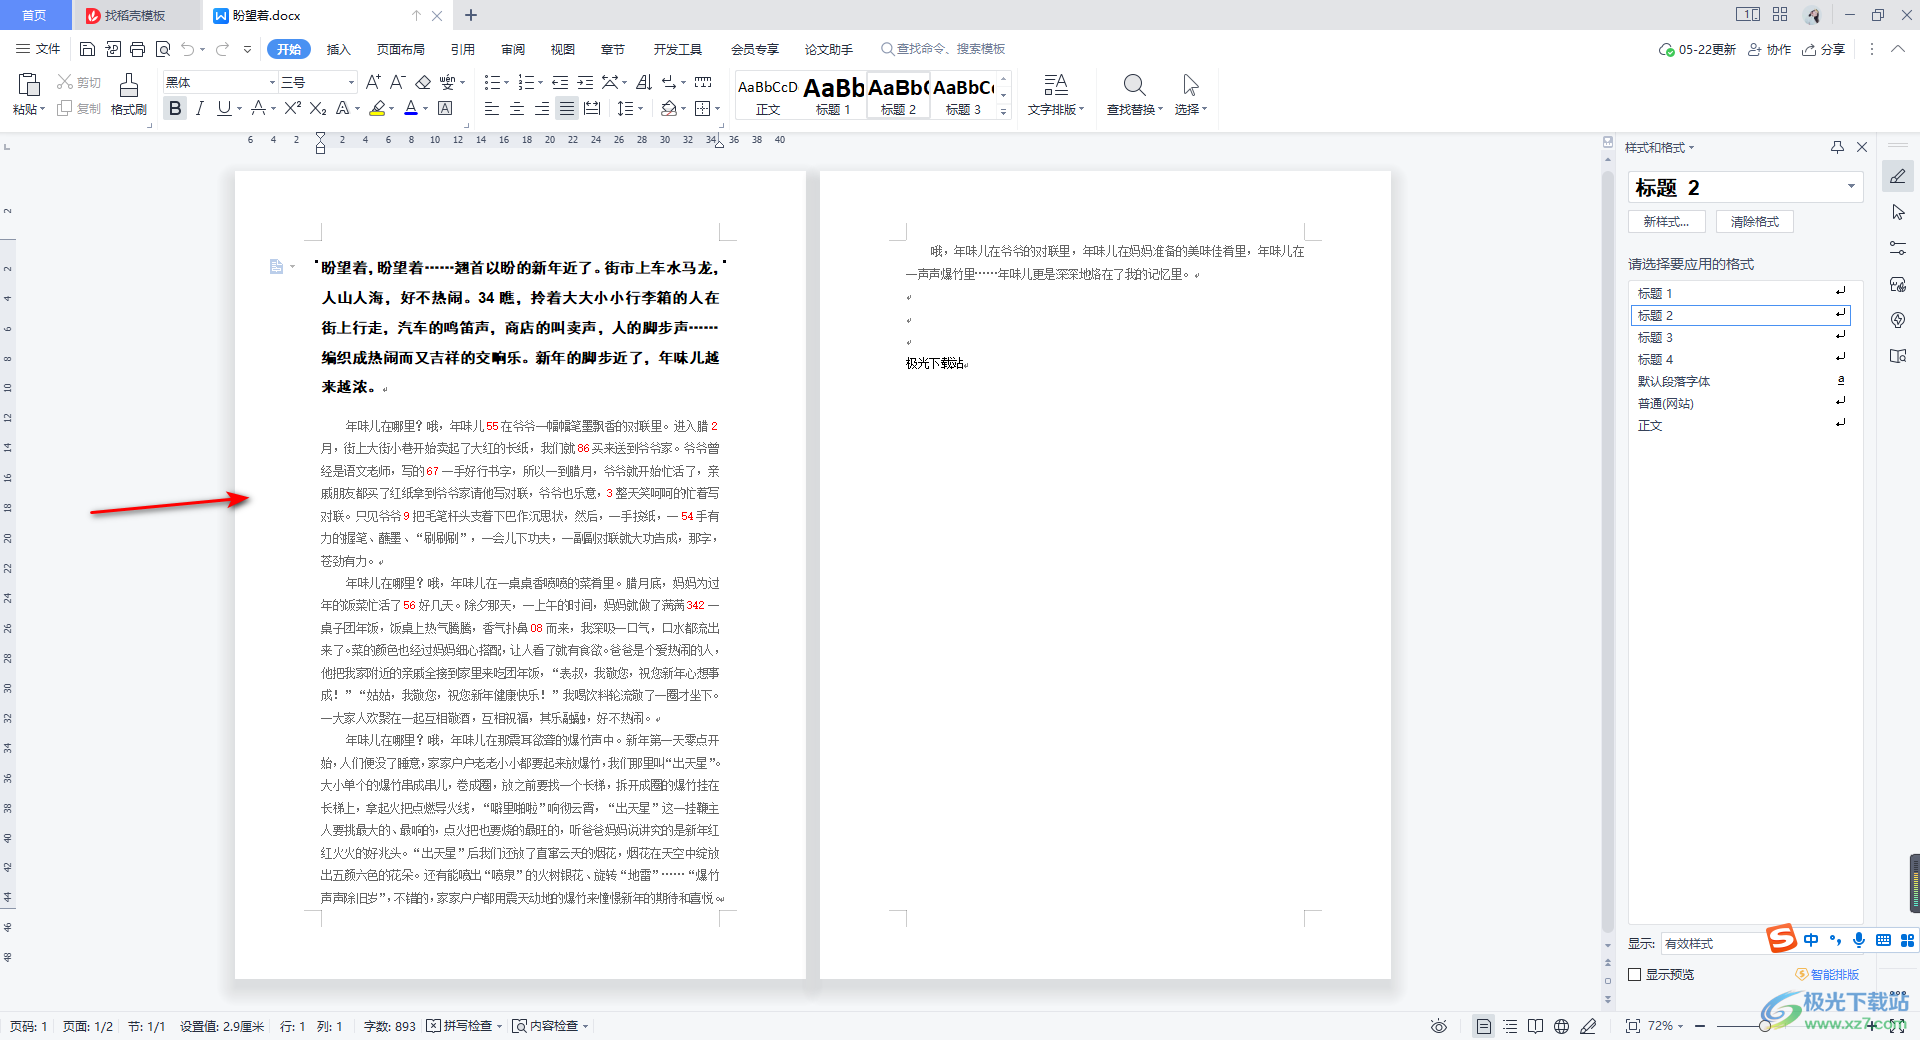Increase paragraph indent
Viewport: 1920px width, 1040px height.
(585, 82)
